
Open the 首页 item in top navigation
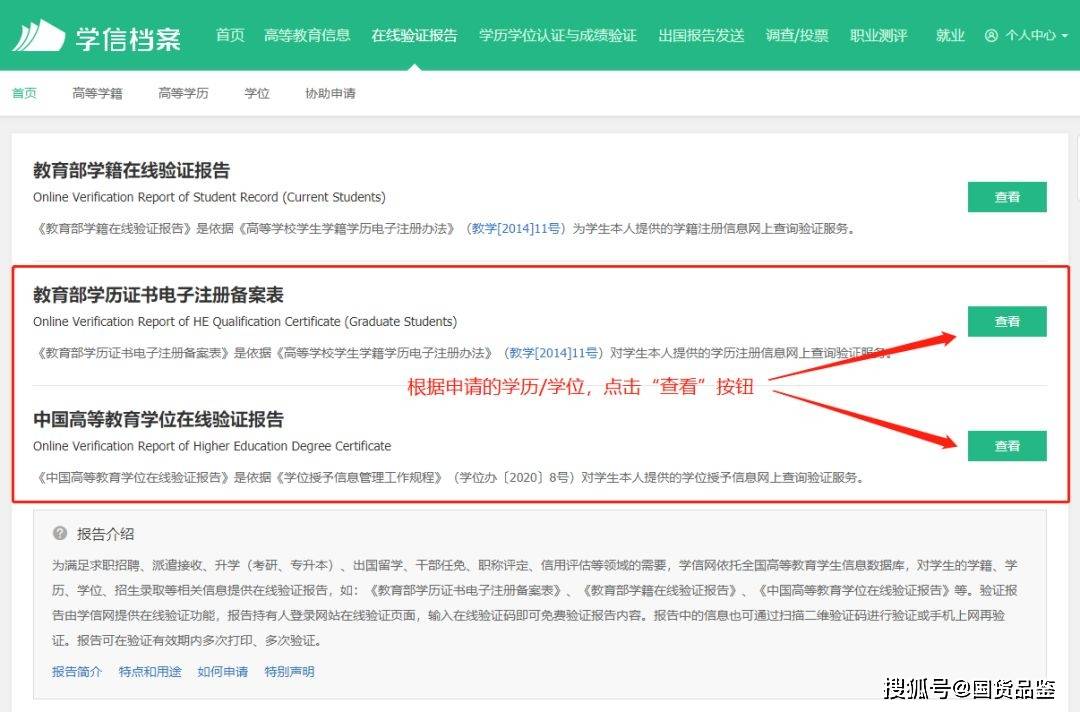(230, 36)
